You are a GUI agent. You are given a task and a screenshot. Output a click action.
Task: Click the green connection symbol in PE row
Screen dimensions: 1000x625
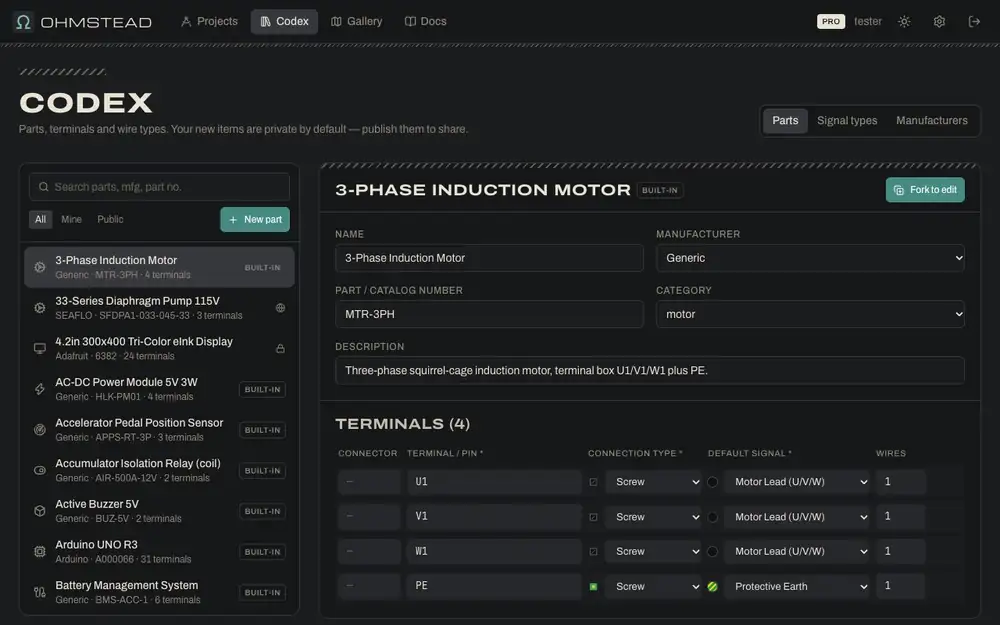593,587
